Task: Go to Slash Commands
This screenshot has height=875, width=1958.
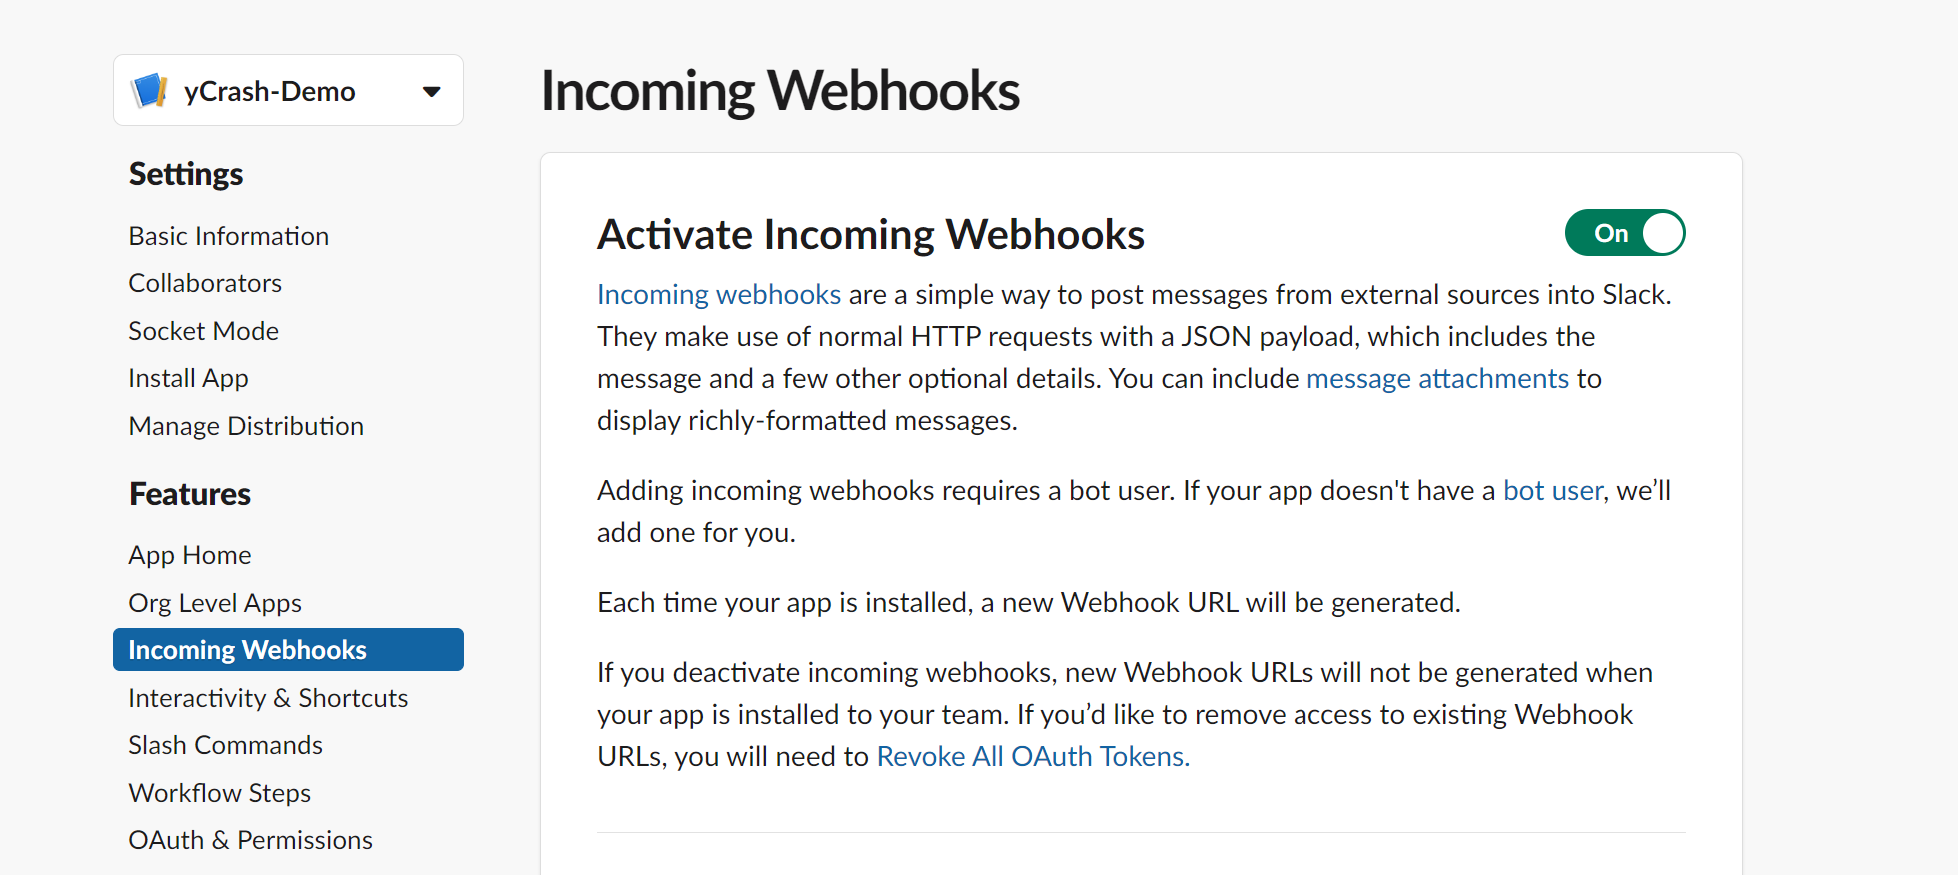Action: (x=226, y=745)
